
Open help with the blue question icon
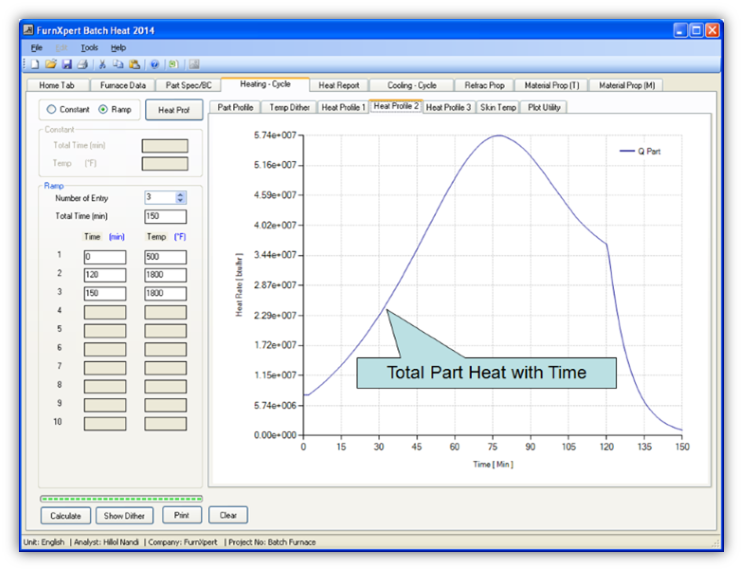click(154, 64)
